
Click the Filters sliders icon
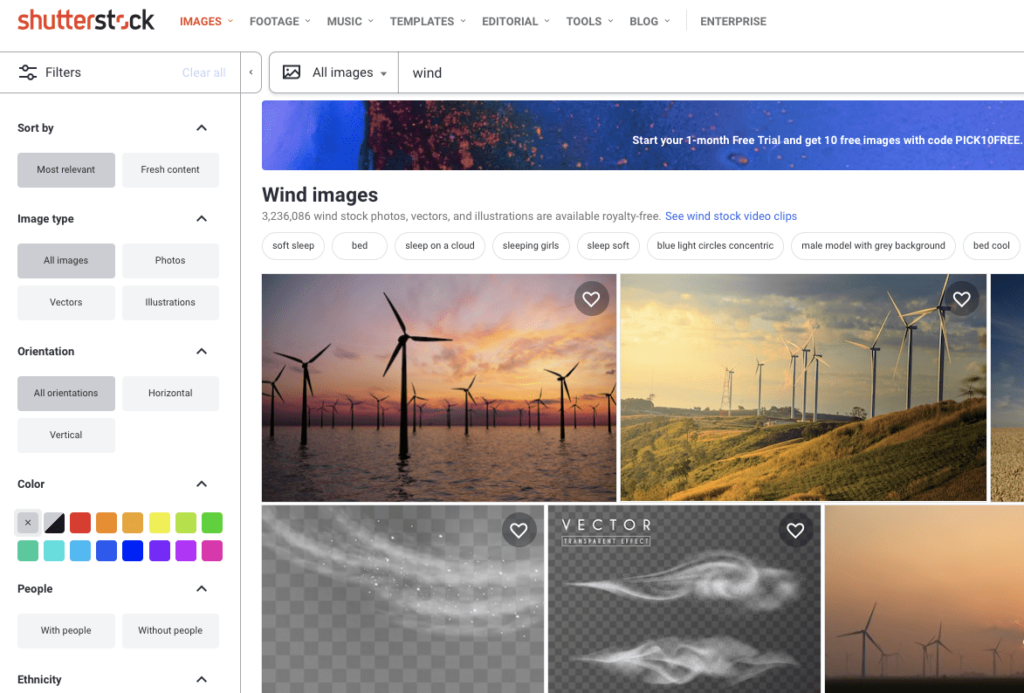[27, 72]
